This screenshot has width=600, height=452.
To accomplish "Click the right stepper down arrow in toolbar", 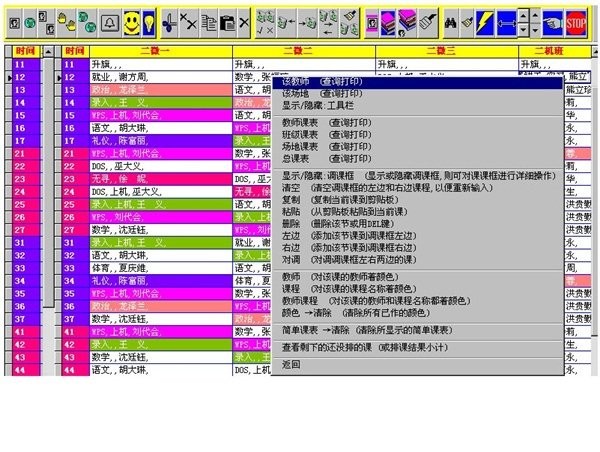I will [x=536, y=29].
